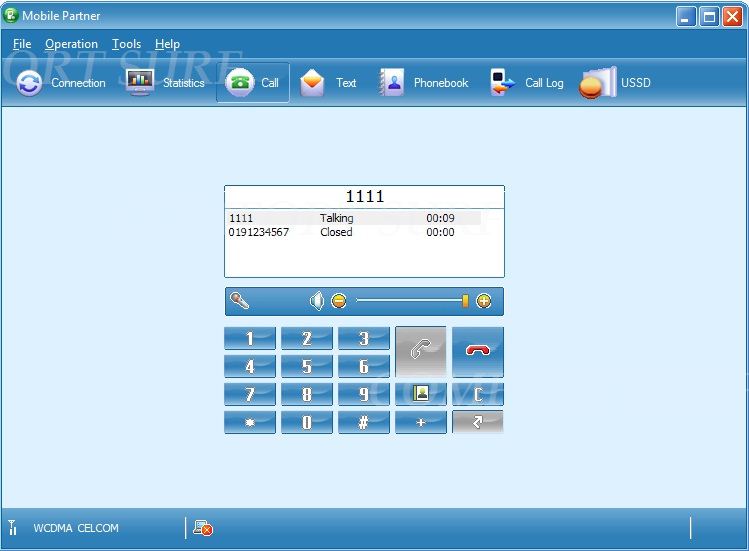Click the volume slider track
The height and width of the screenshot is (551, 749).
point(410,301)
